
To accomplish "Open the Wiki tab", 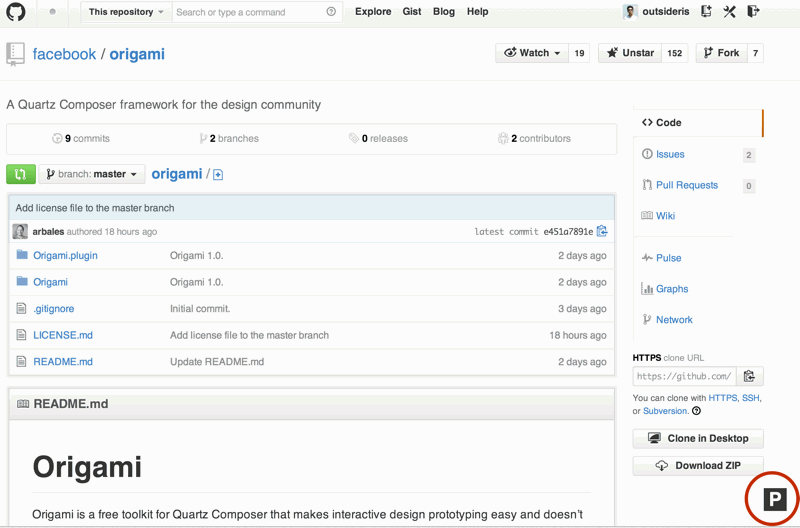I will click(x=665, y=216).
